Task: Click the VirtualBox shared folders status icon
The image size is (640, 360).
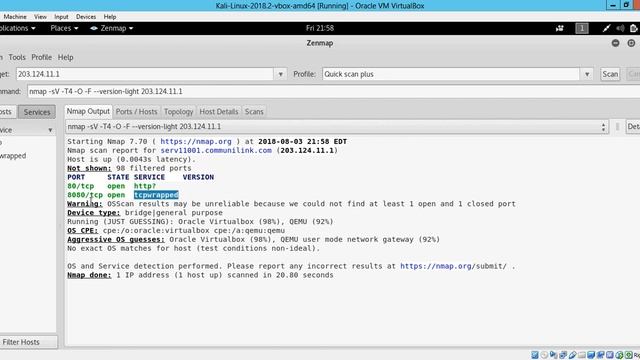Action: click(582, 355)
